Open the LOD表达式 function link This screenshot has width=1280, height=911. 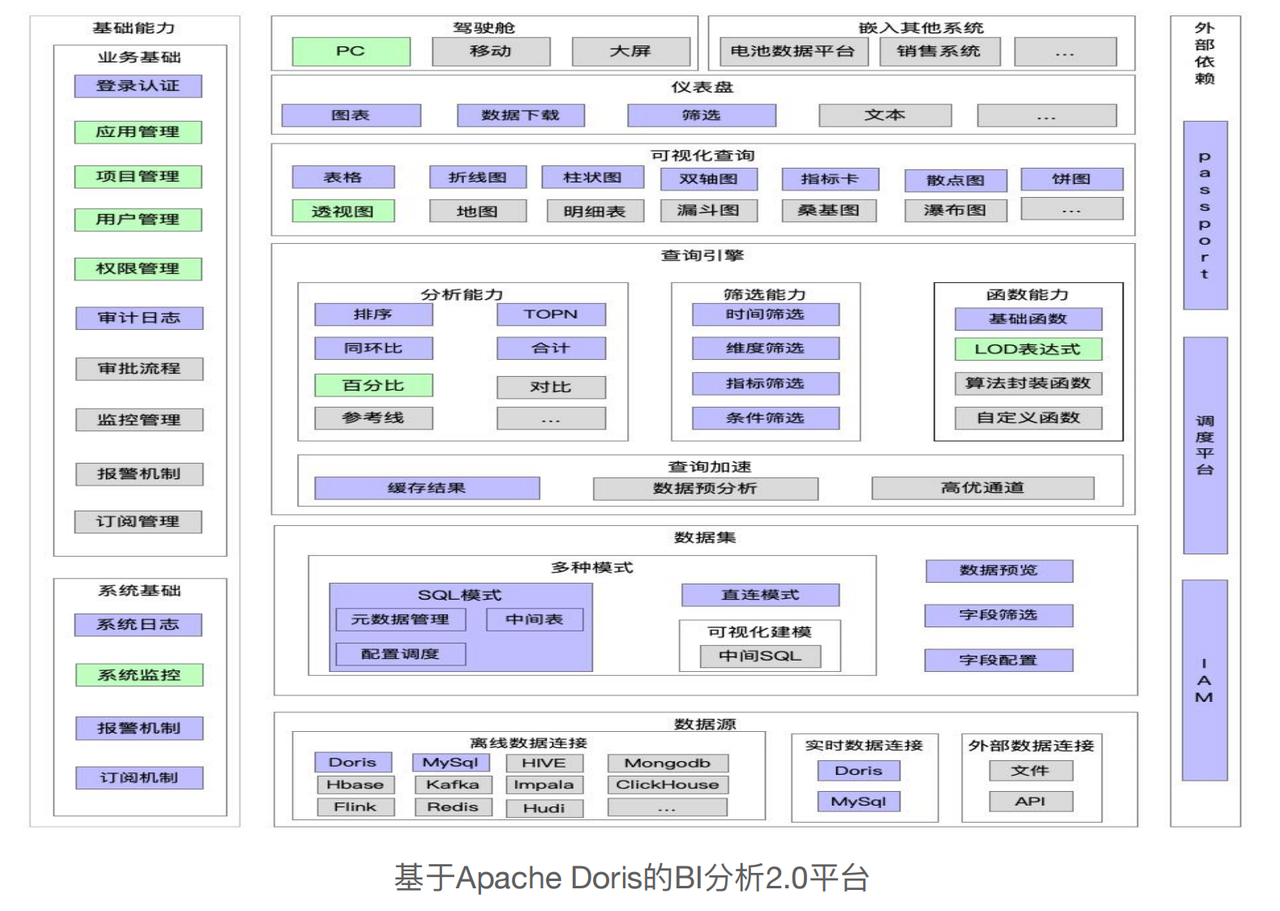(1030, 349)
